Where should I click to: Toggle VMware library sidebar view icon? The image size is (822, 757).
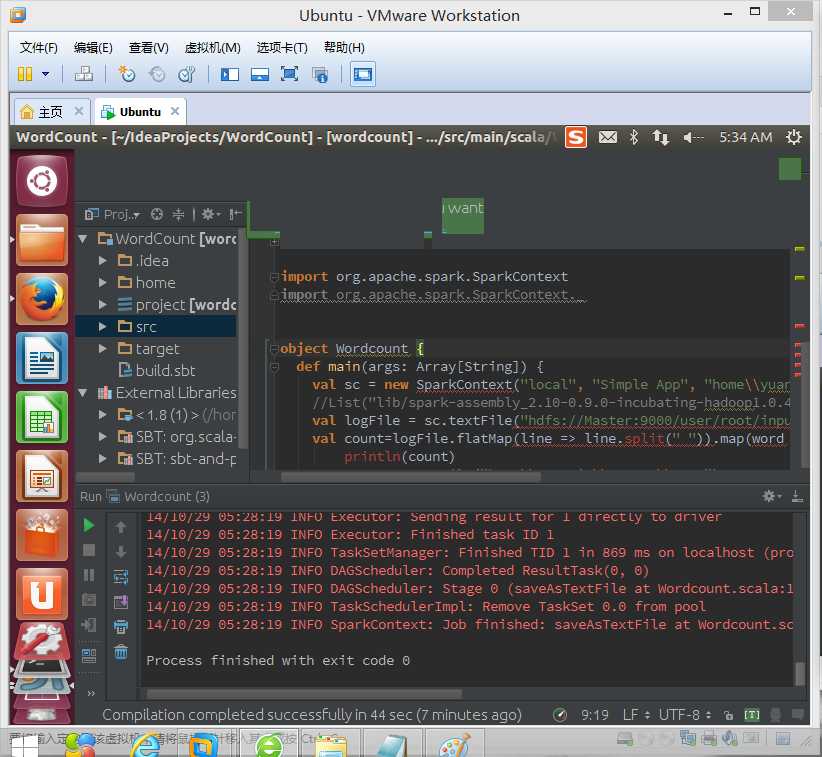(230, 74)
